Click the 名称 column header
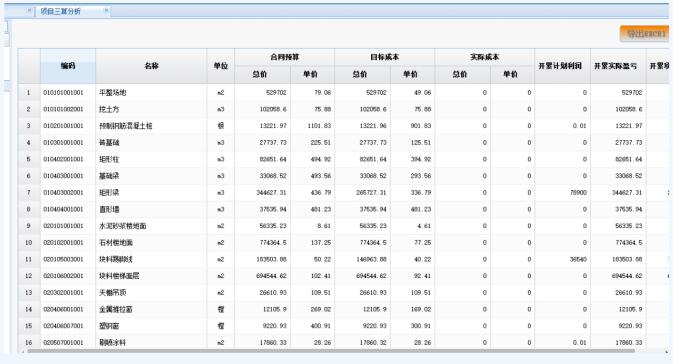 tap(151, 66)
